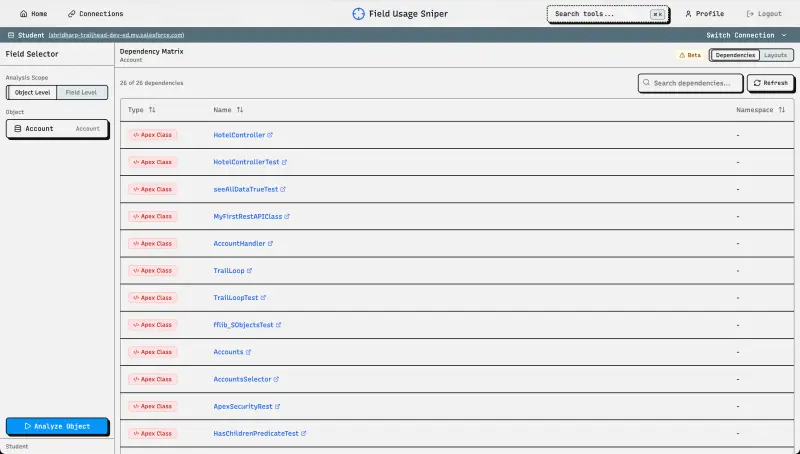Screen dimensions: 800x454
Task: Click the database icon in Account selector
Action: pos(17,129)
